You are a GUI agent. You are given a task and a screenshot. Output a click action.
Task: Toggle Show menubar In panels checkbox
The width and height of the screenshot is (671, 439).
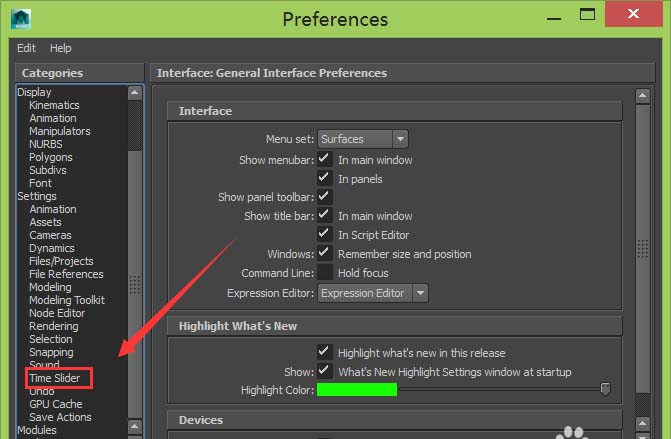[325, 178]
